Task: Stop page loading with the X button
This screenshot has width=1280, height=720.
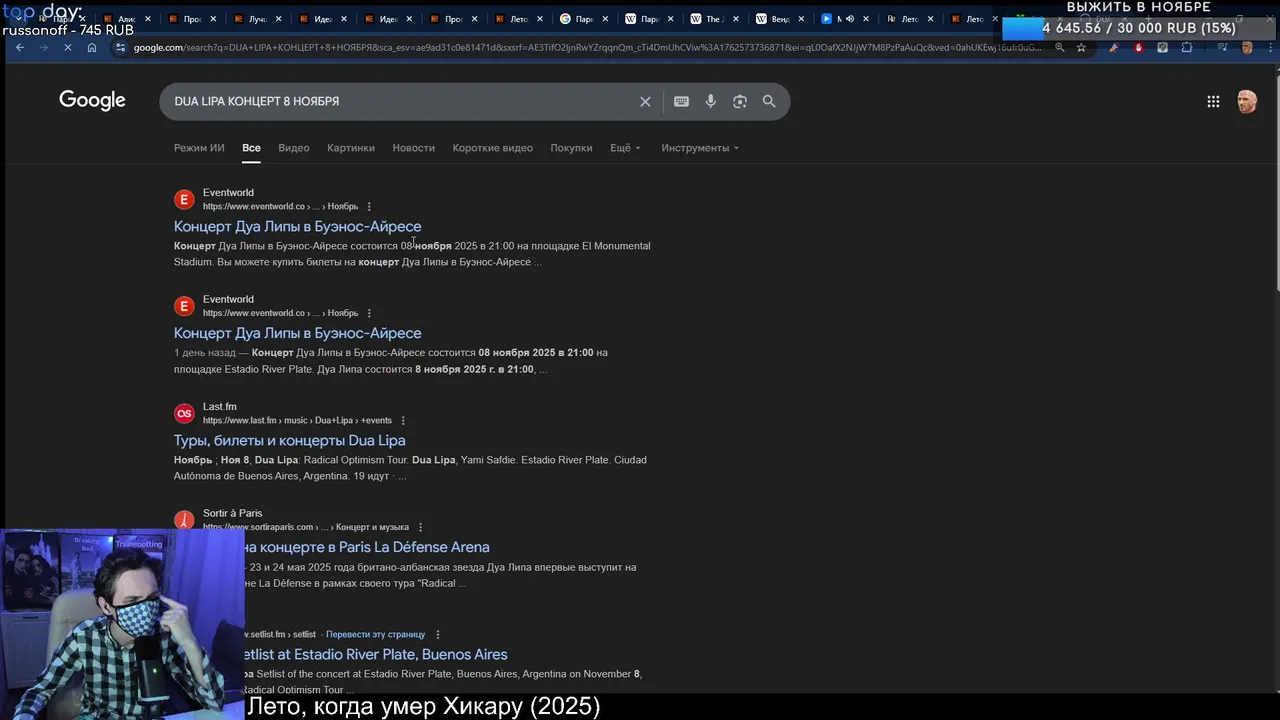Action: coord(66,47)
